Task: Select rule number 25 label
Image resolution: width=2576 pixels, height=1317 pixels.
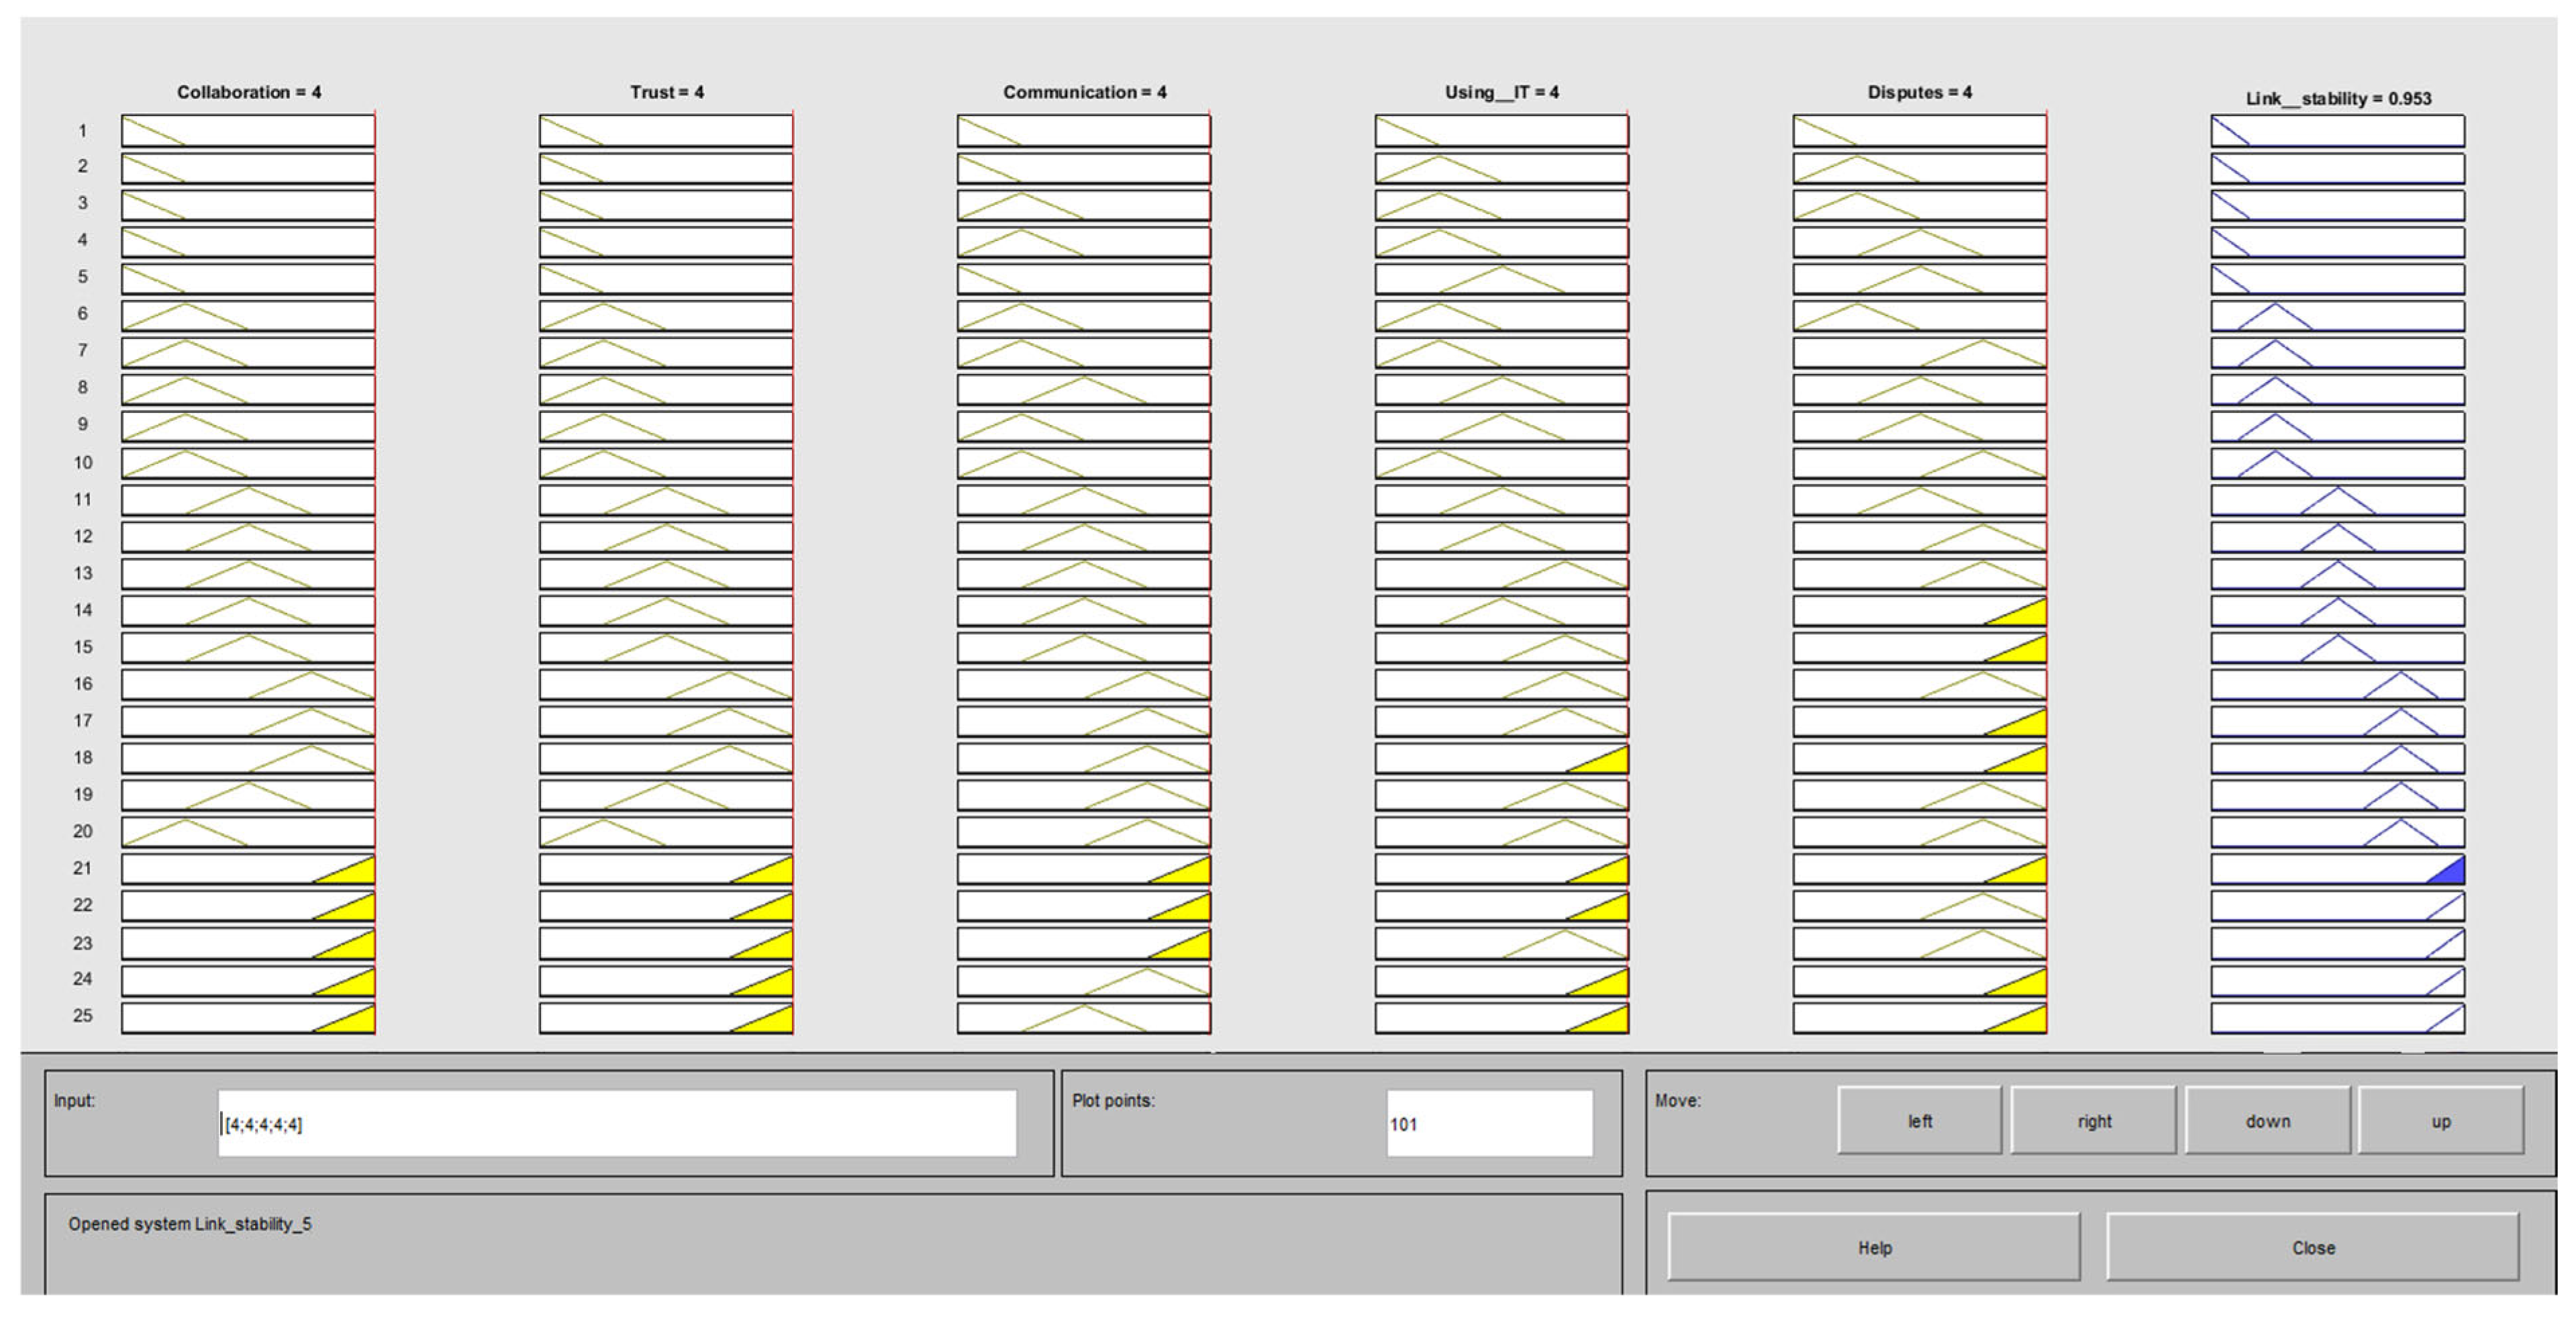Action: (x=82, y=1016)
